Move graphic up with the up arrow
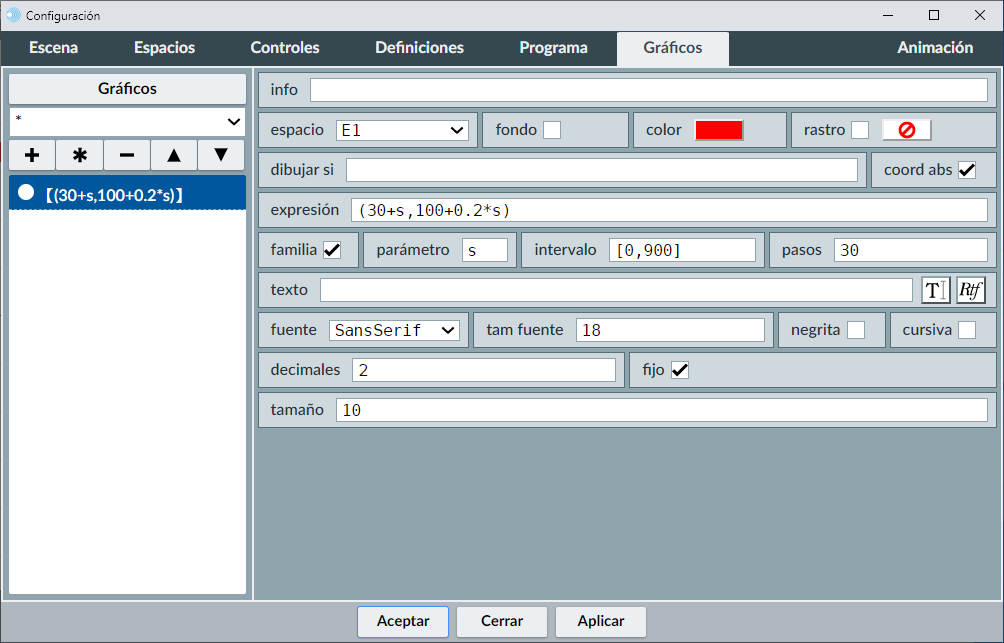The height and width of the screenshot is (643, 1004). 174,155
